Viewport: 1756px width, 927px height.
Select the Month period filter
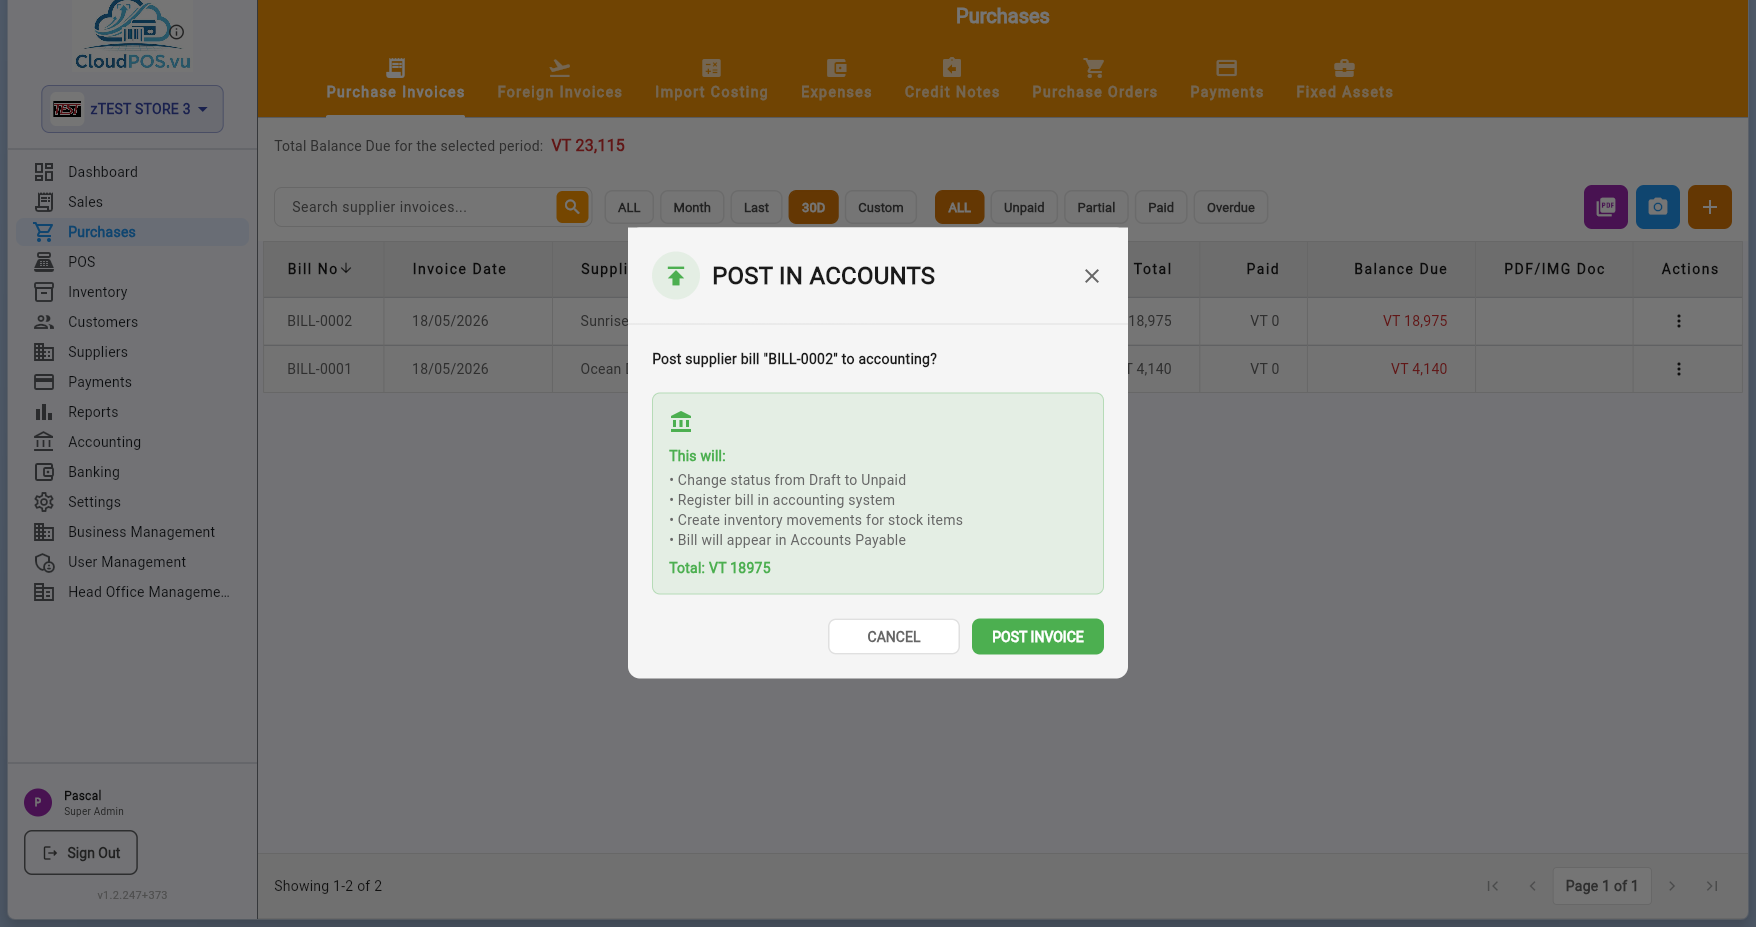(x=692, y=208)
